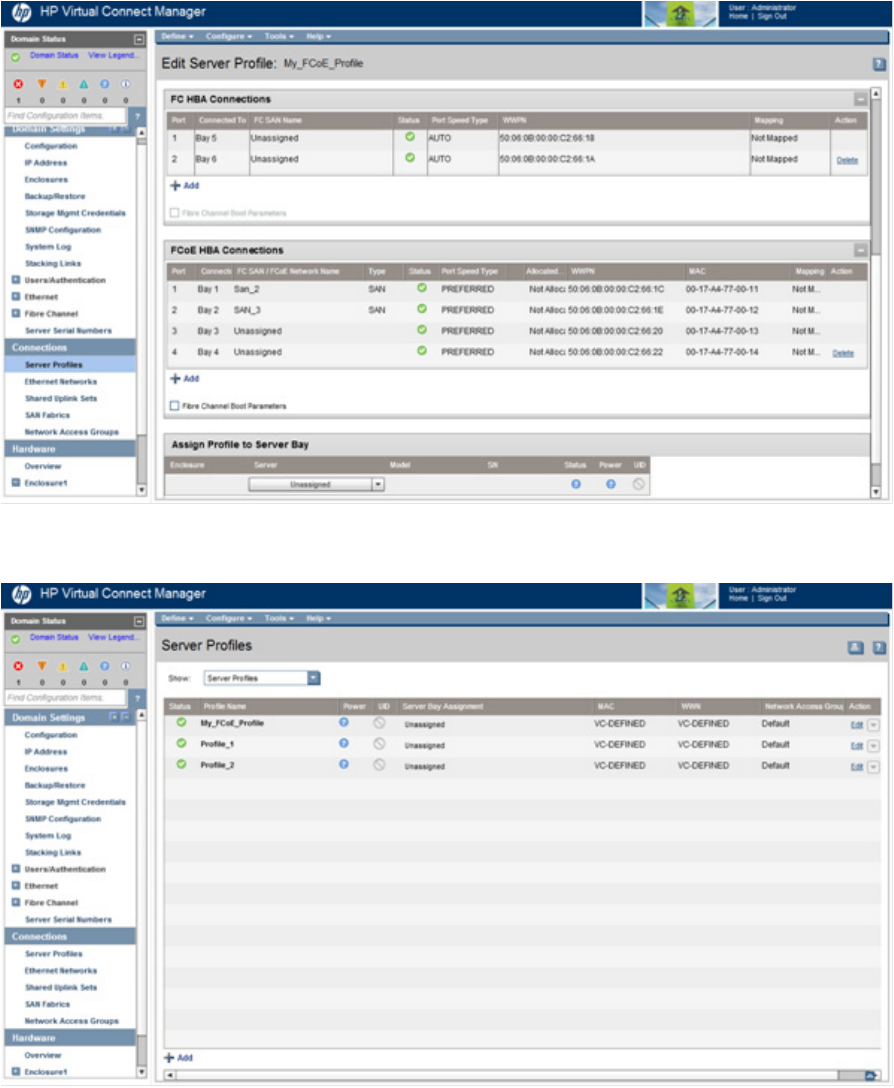Click help icon on Edit Server Profile page
This screenshot has width=894, height=1088.
879,64
